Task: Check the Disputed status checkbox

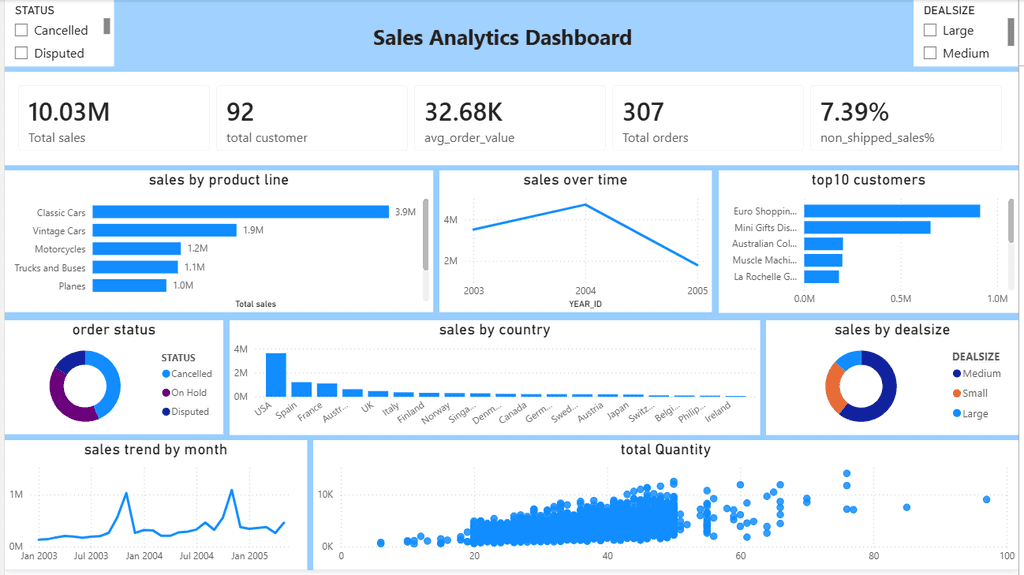Action: coord(22,53)
